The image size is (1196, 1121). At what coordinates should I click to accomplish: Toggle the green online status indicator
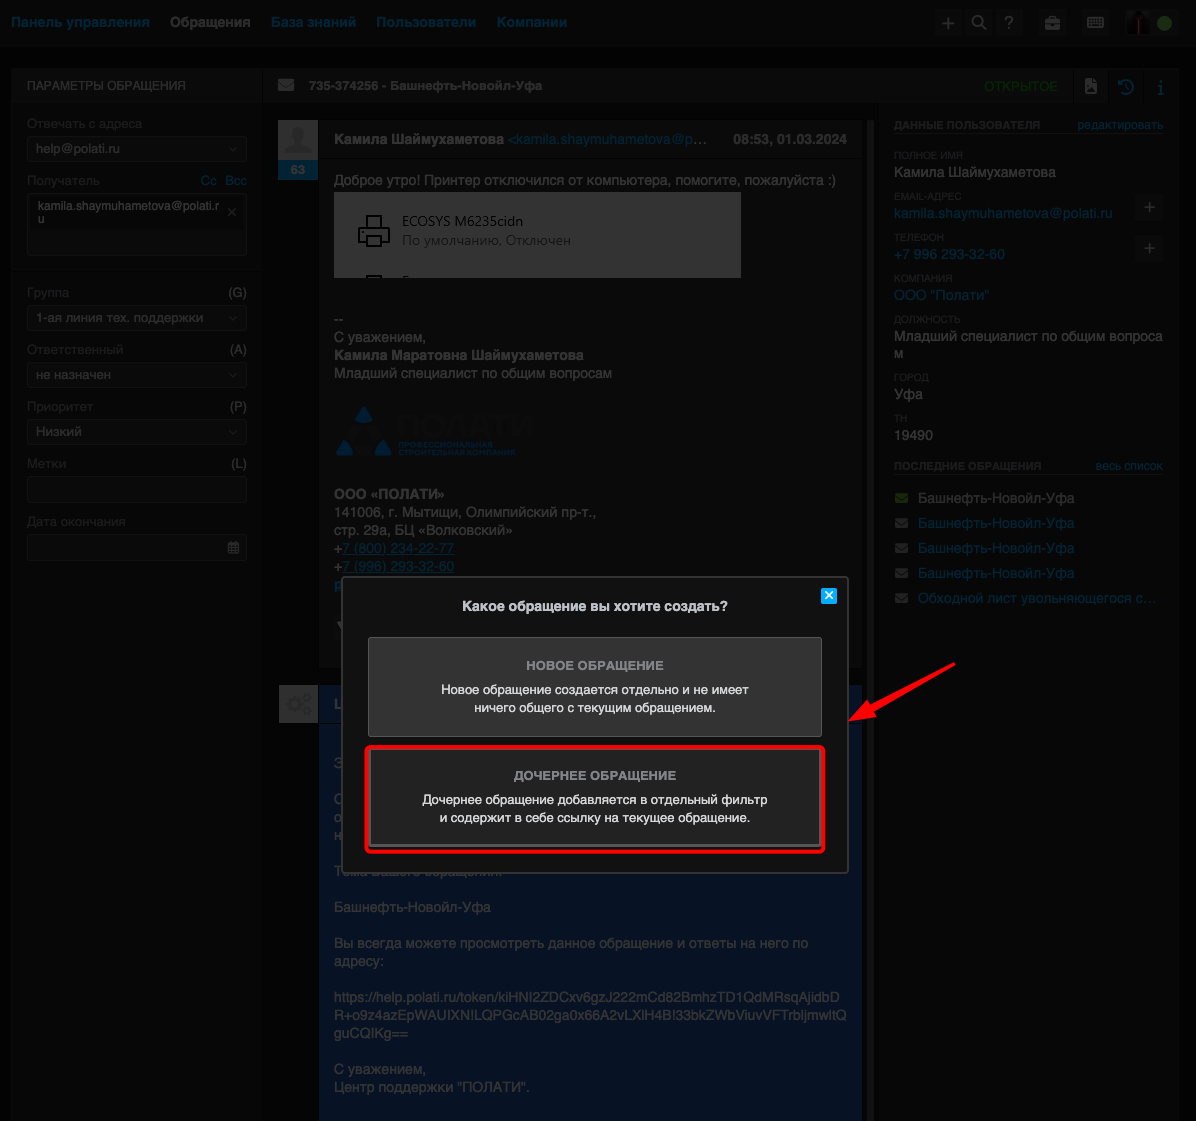click(x=1164, y=23)
